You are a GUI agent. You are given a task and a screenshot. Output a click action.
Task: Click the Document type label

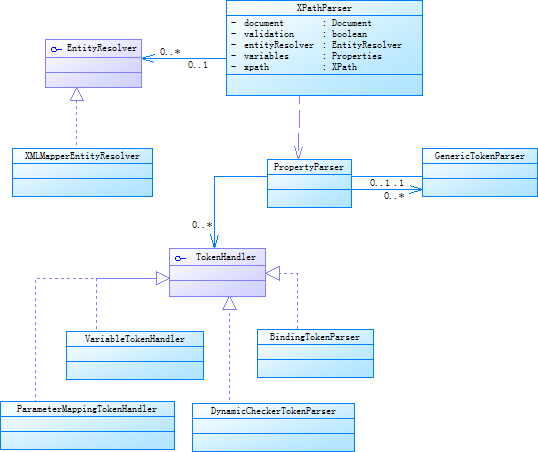(x=351, y=23)
